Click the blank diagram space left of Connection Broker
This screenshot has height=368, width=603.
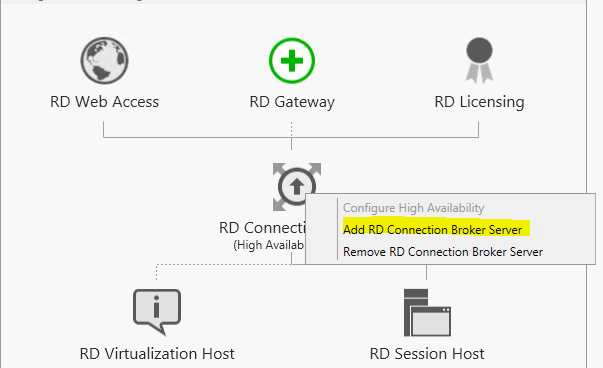pyautogui.click(x=135, y=192)
